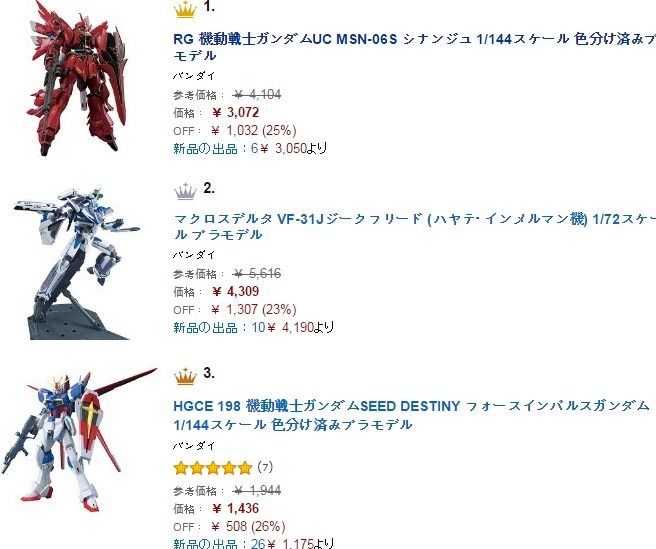Click the bronze crown icon for rank 3

pos(185,376)
